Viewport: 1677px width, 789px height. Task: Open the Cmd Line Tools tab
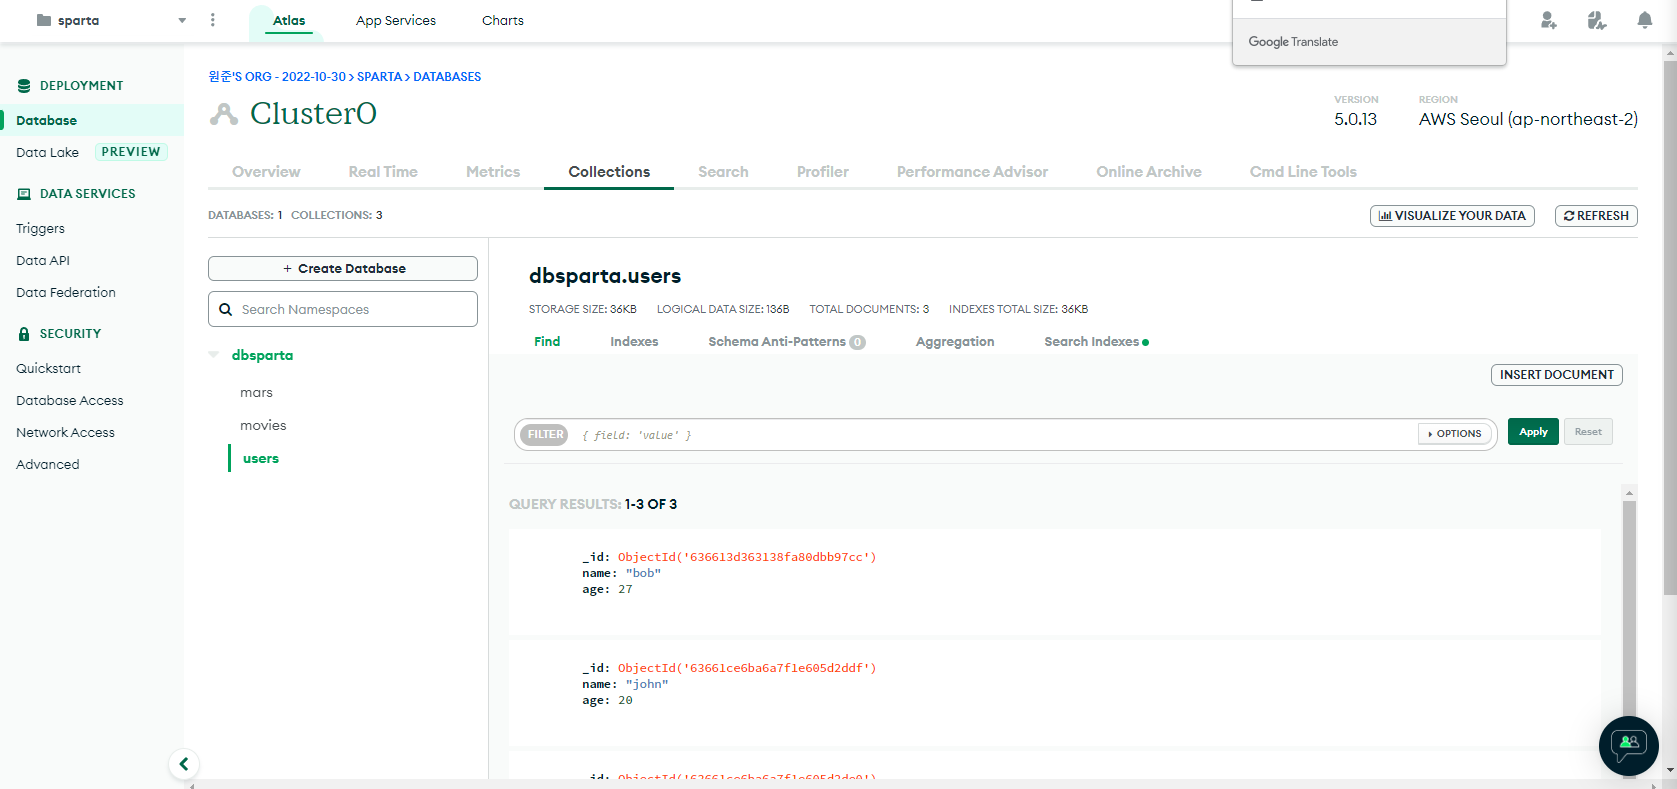[1303, 172]
